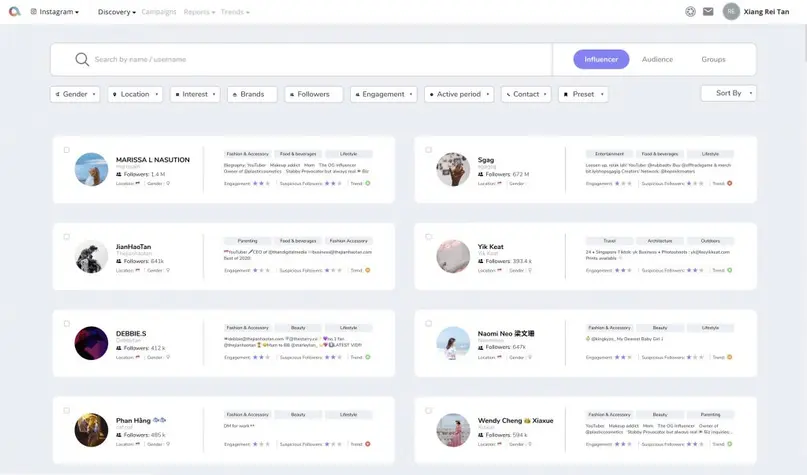The height and width of the screenshot is (475, 807).
Task: Open the Discovery menu
Action: (117, 12)
